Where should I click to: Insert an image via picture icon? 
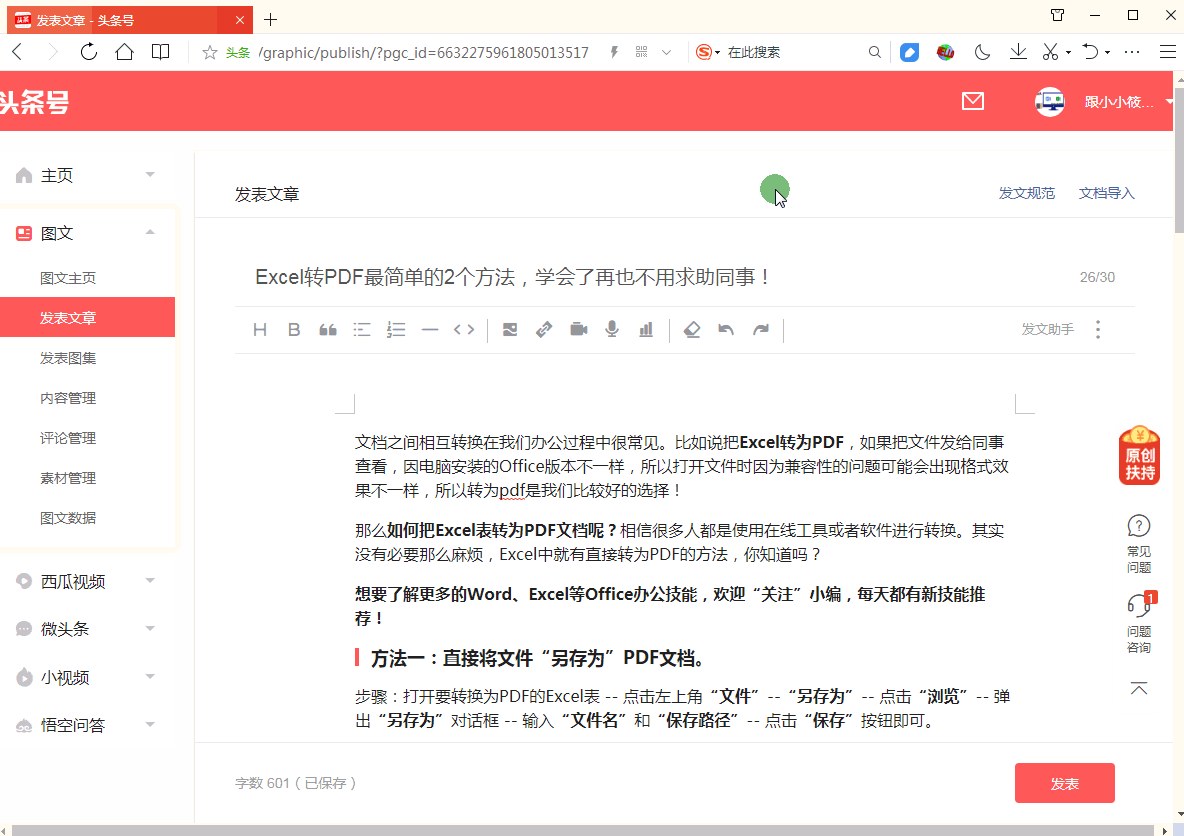[510, 330]
